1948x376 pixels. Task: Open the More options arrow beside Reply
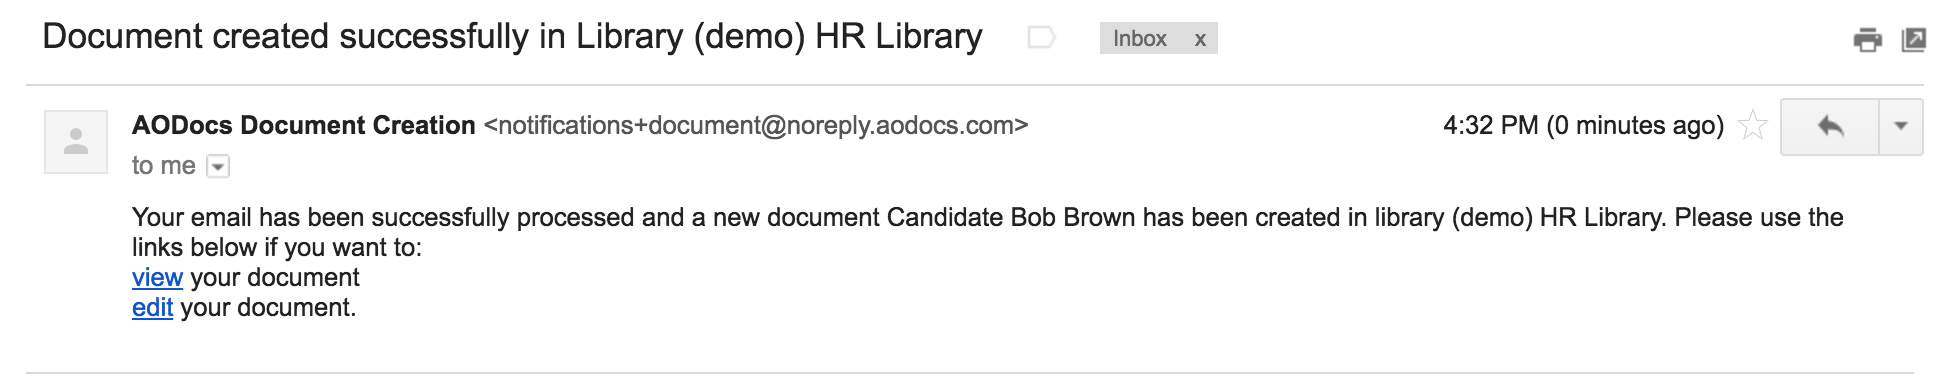point(1901,126)
